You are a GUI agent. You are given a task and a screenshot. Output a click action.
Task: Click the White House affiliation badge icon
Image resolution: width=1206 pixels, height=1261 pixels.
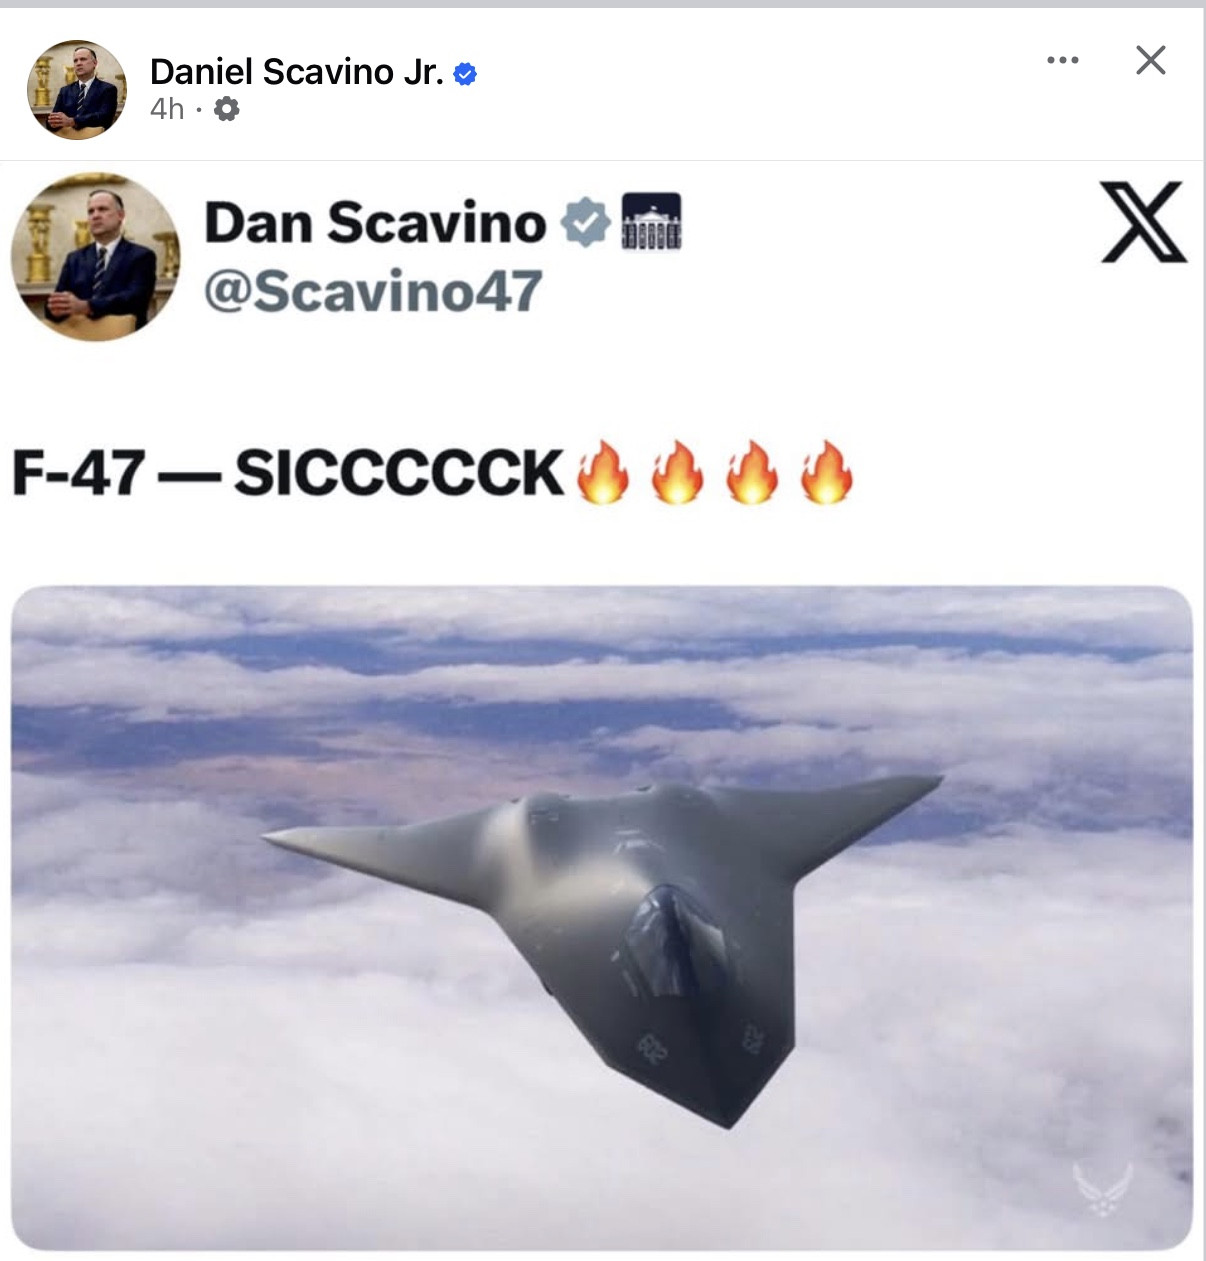tap(651, 222)
